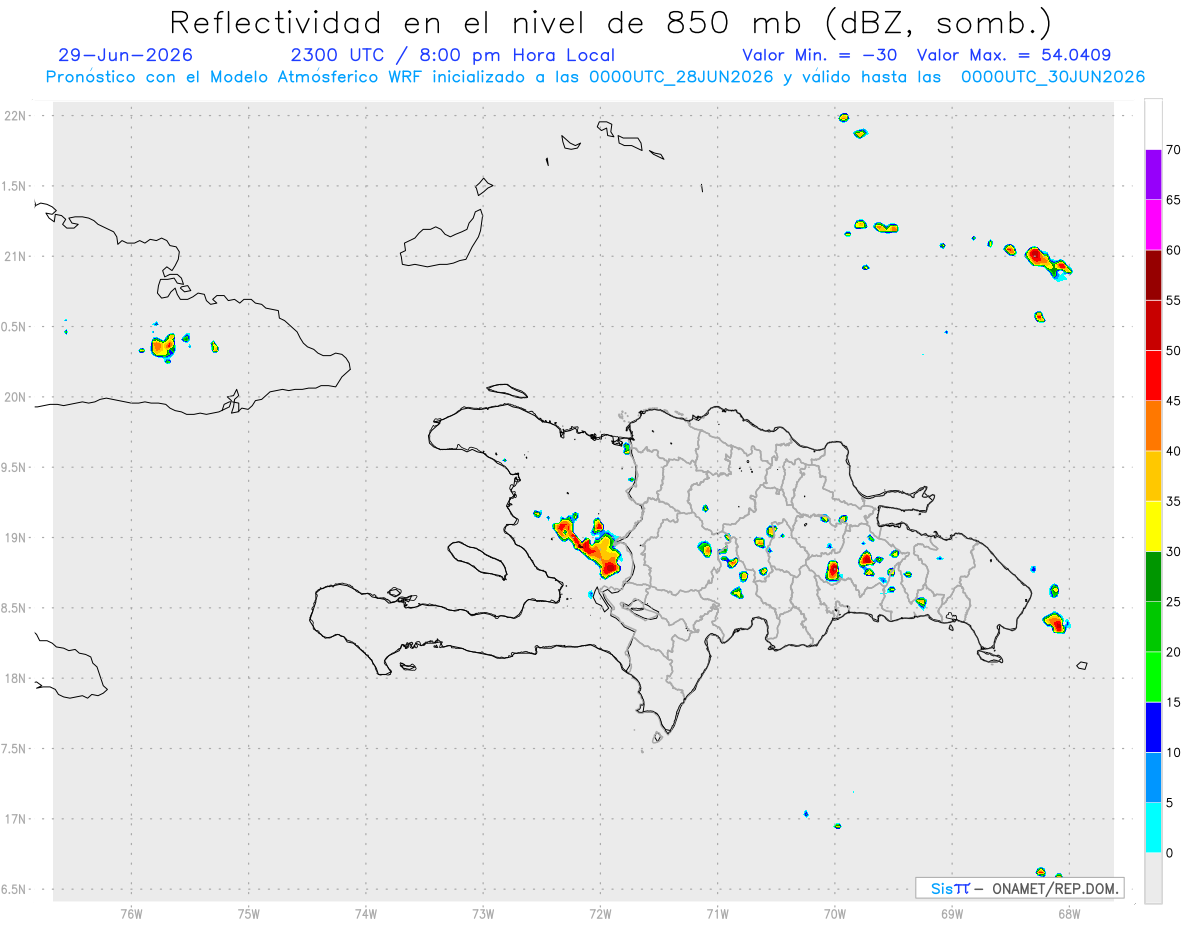Click the '68W' longitude axis label
Viewport: 1200px width, 927px height.
pyautogui.click(x=1069, y=914)
